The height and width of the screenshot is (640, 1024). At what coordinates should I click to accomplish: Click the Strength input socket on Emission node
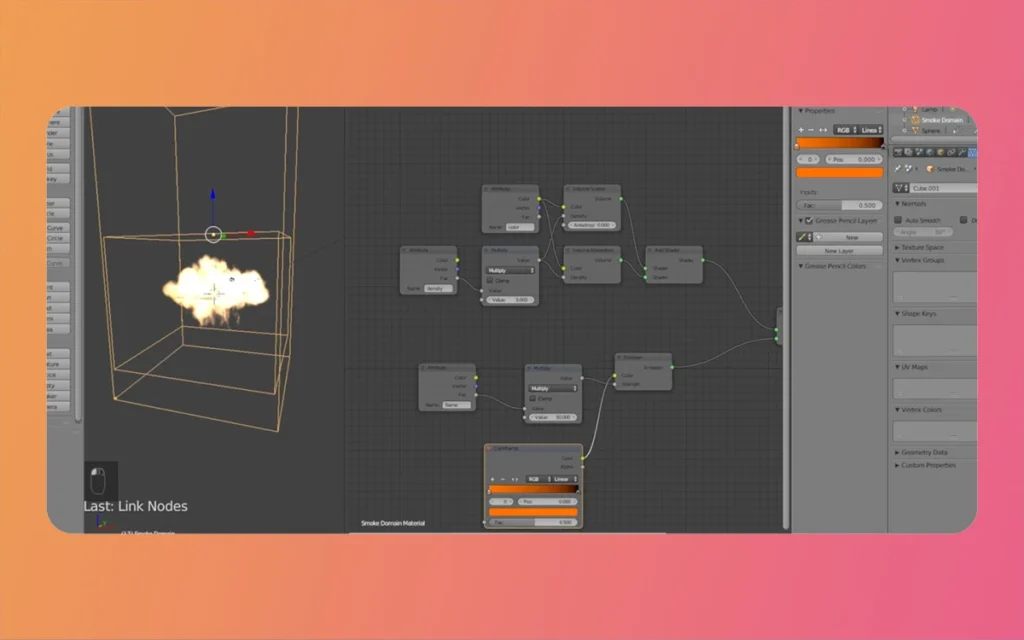(x=615, y=384)
